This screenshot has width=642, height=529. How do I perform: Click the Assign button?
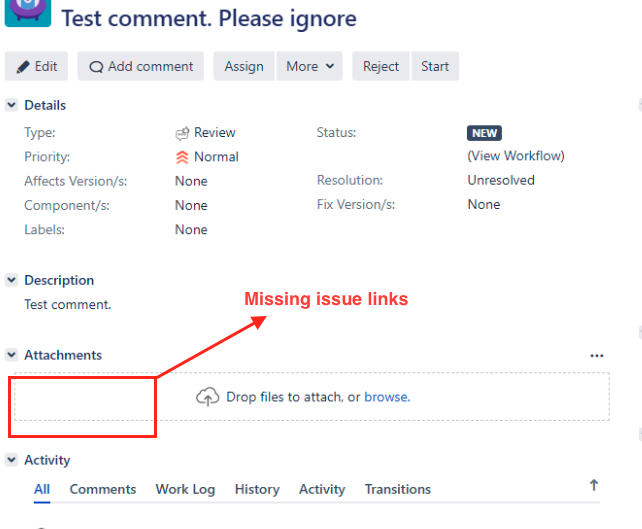[x=244, y=66]
